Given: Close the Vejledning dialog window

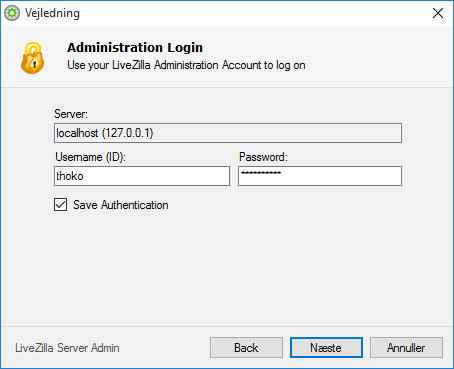Looking at the screenshot, I should tap(438, 13).
